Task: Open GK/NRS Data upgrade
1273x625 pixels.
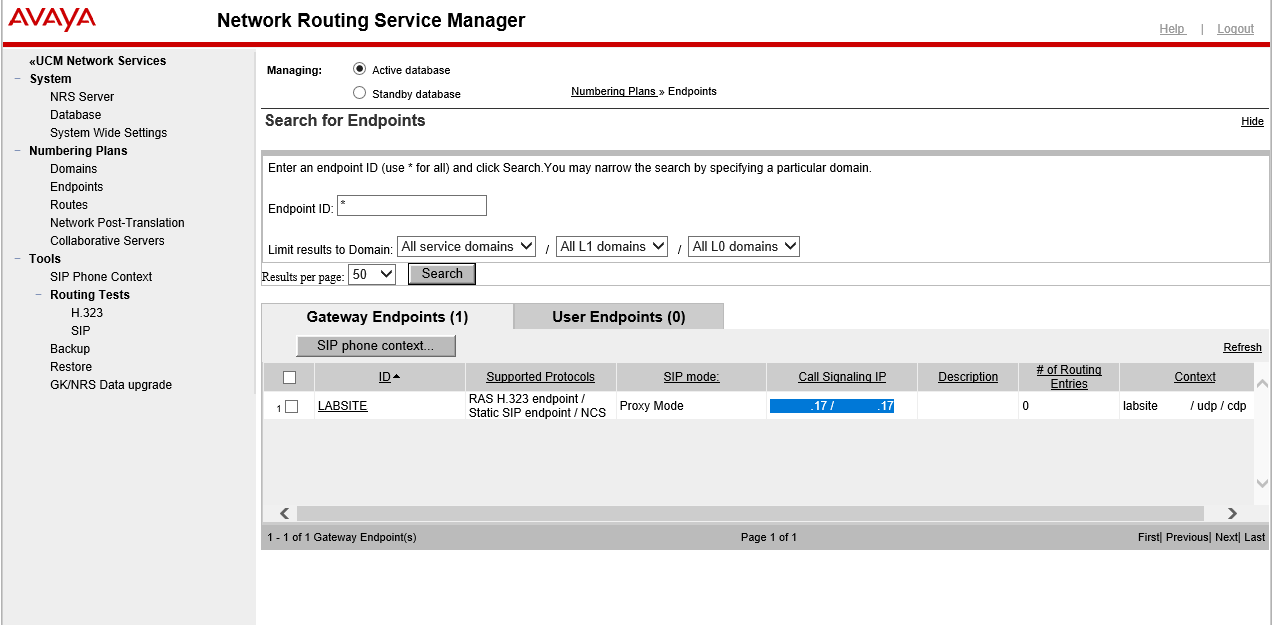Action: pyautogui.click(x=111, y=385)
